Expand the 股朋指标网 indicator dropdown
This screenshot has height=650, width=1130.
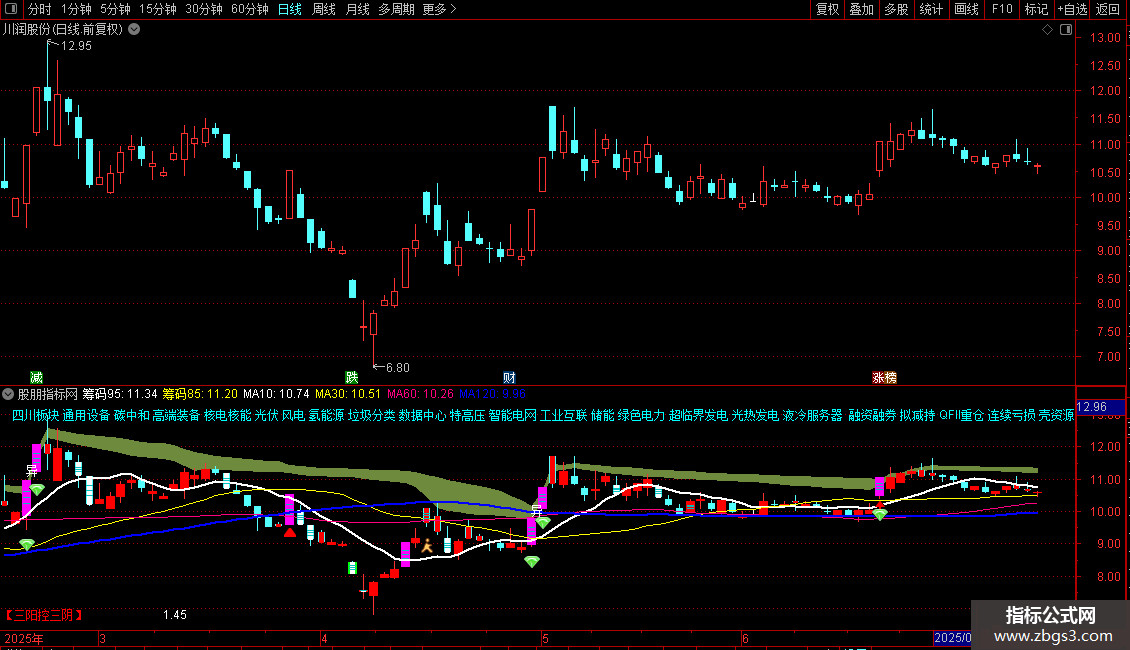(x=8, y=394)
